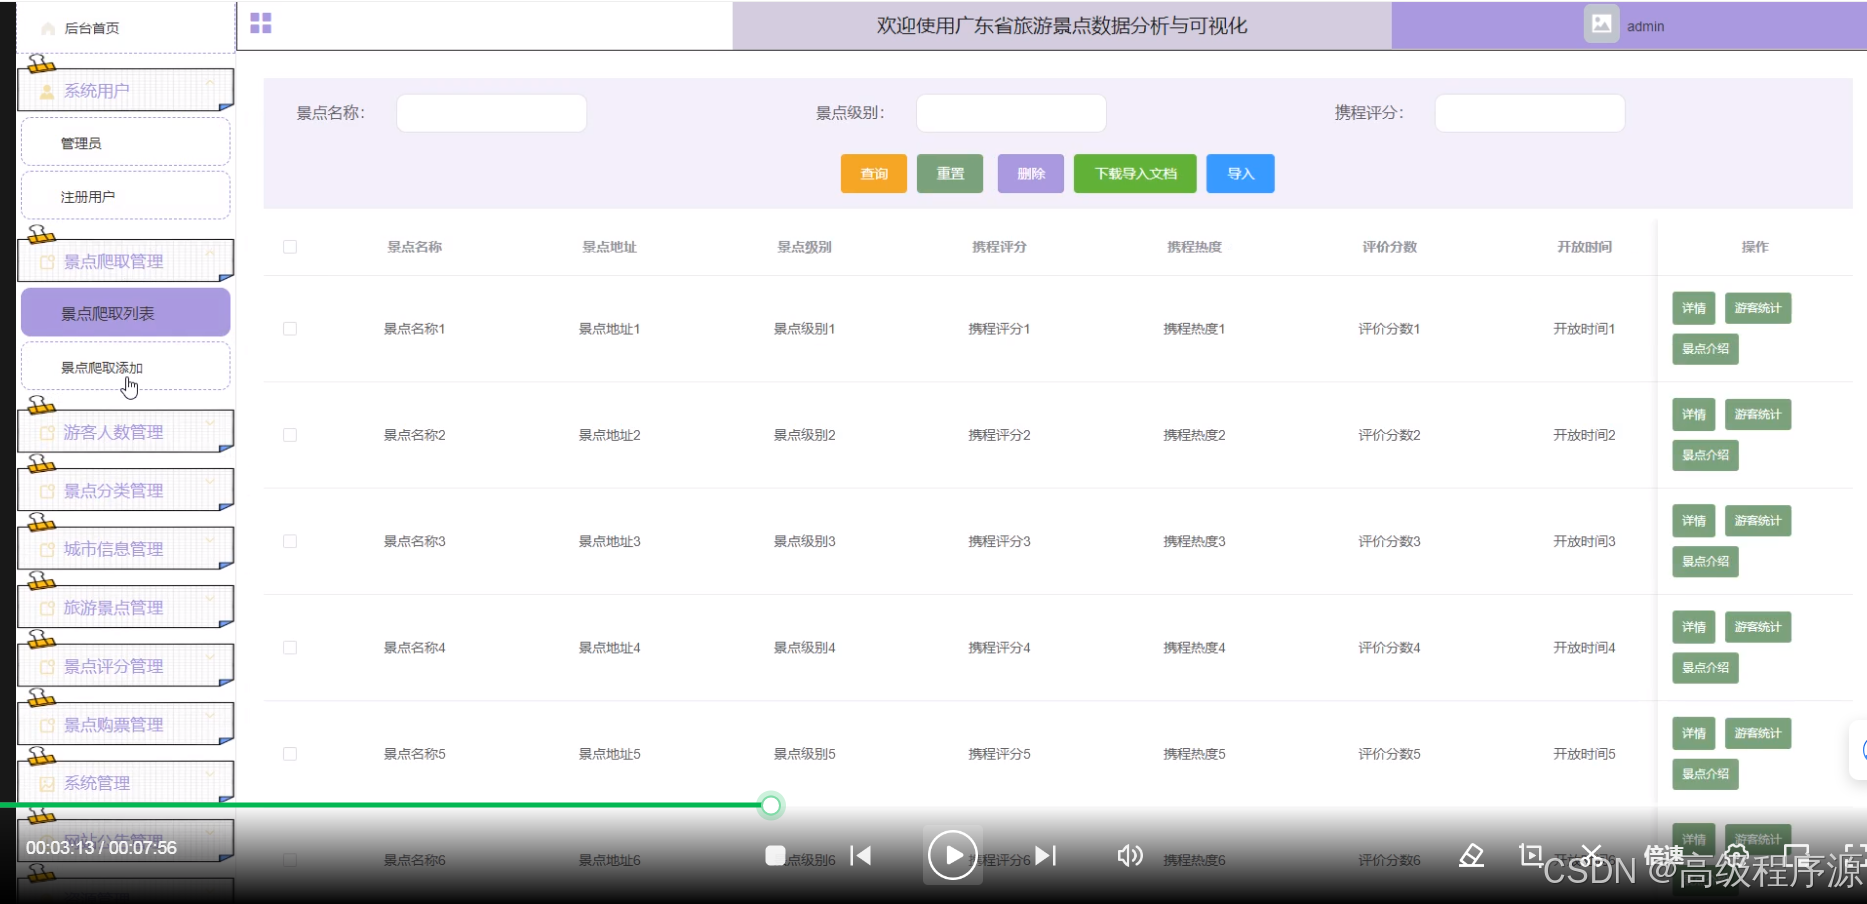Click the video progress slider handle
The height and width of the screenshot is (904, 1867).
pos(771,805)
